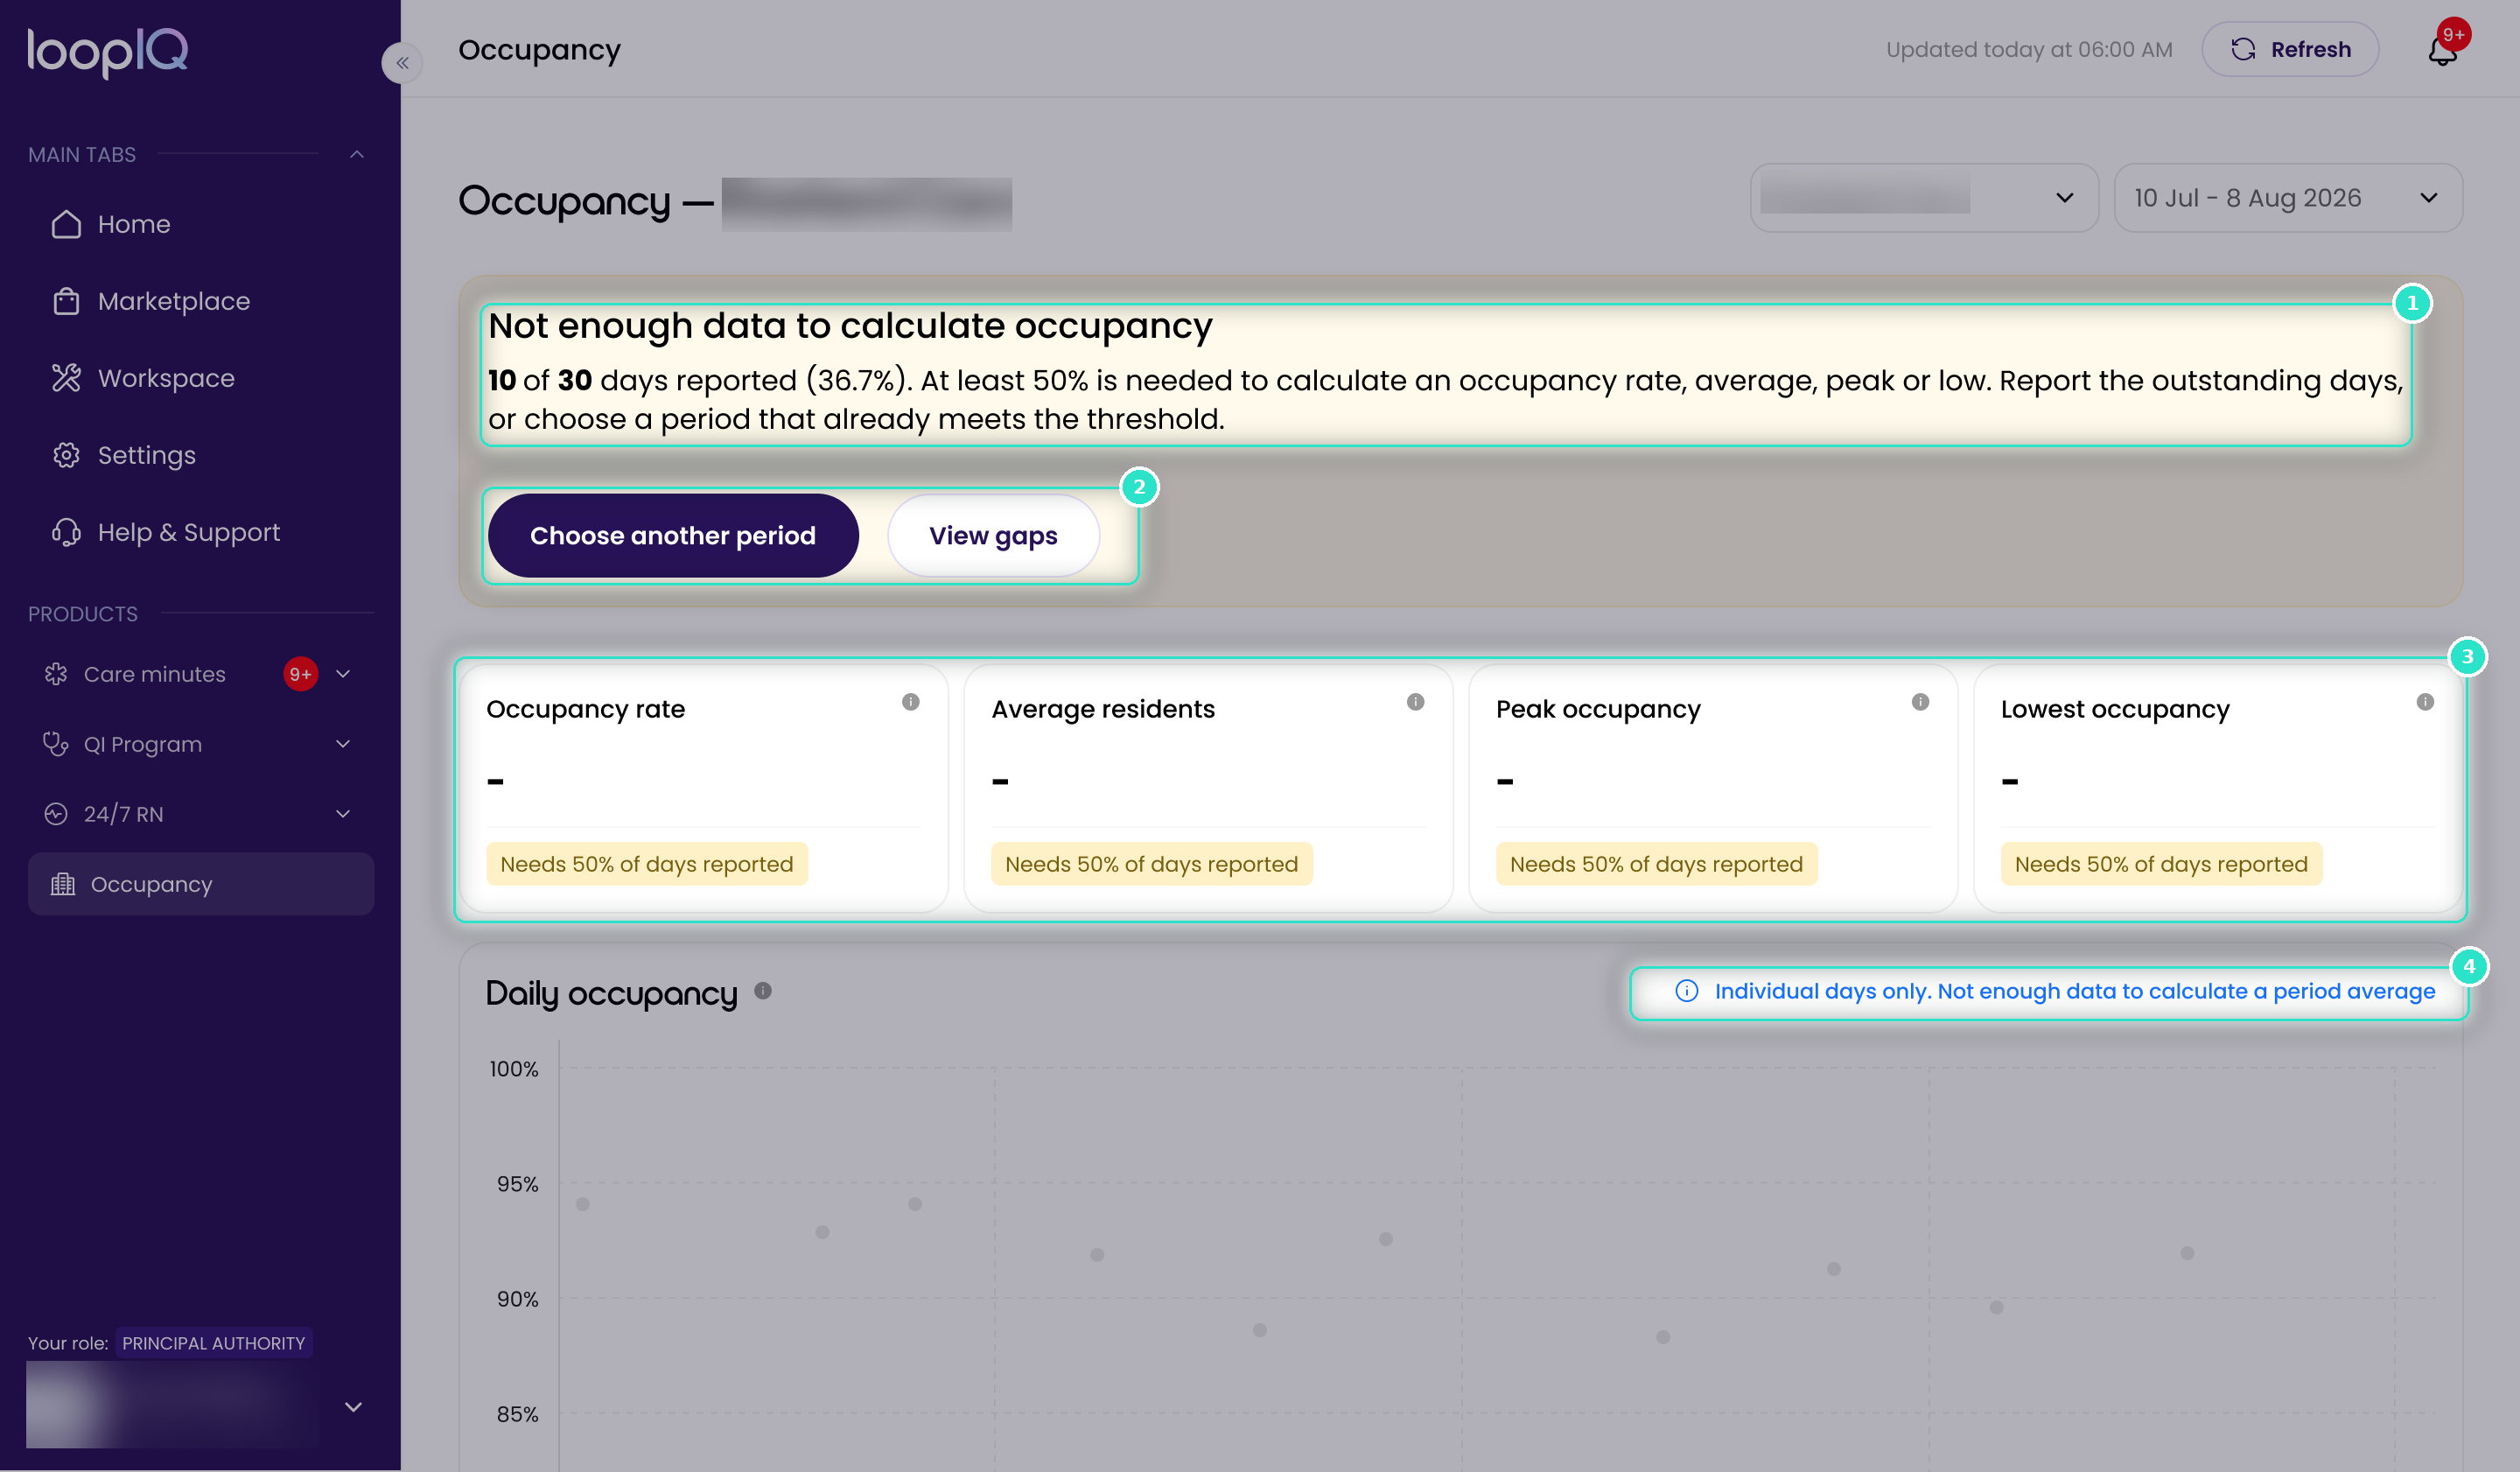The image size is (2520, 1472).
Task: Collapse the Main Tabs section
Action: click(x=357, y=154)
